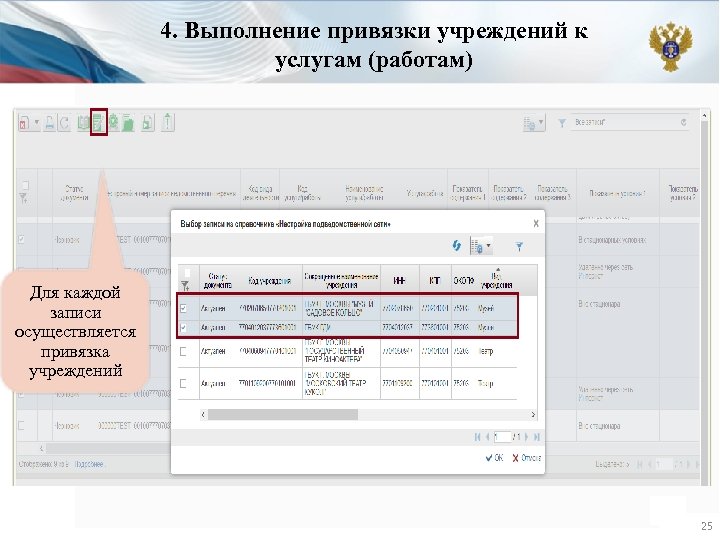Viewport: 720px width, 540px height.
Task: Click the green gear icon in main toolbar
Action: [113, 122]
